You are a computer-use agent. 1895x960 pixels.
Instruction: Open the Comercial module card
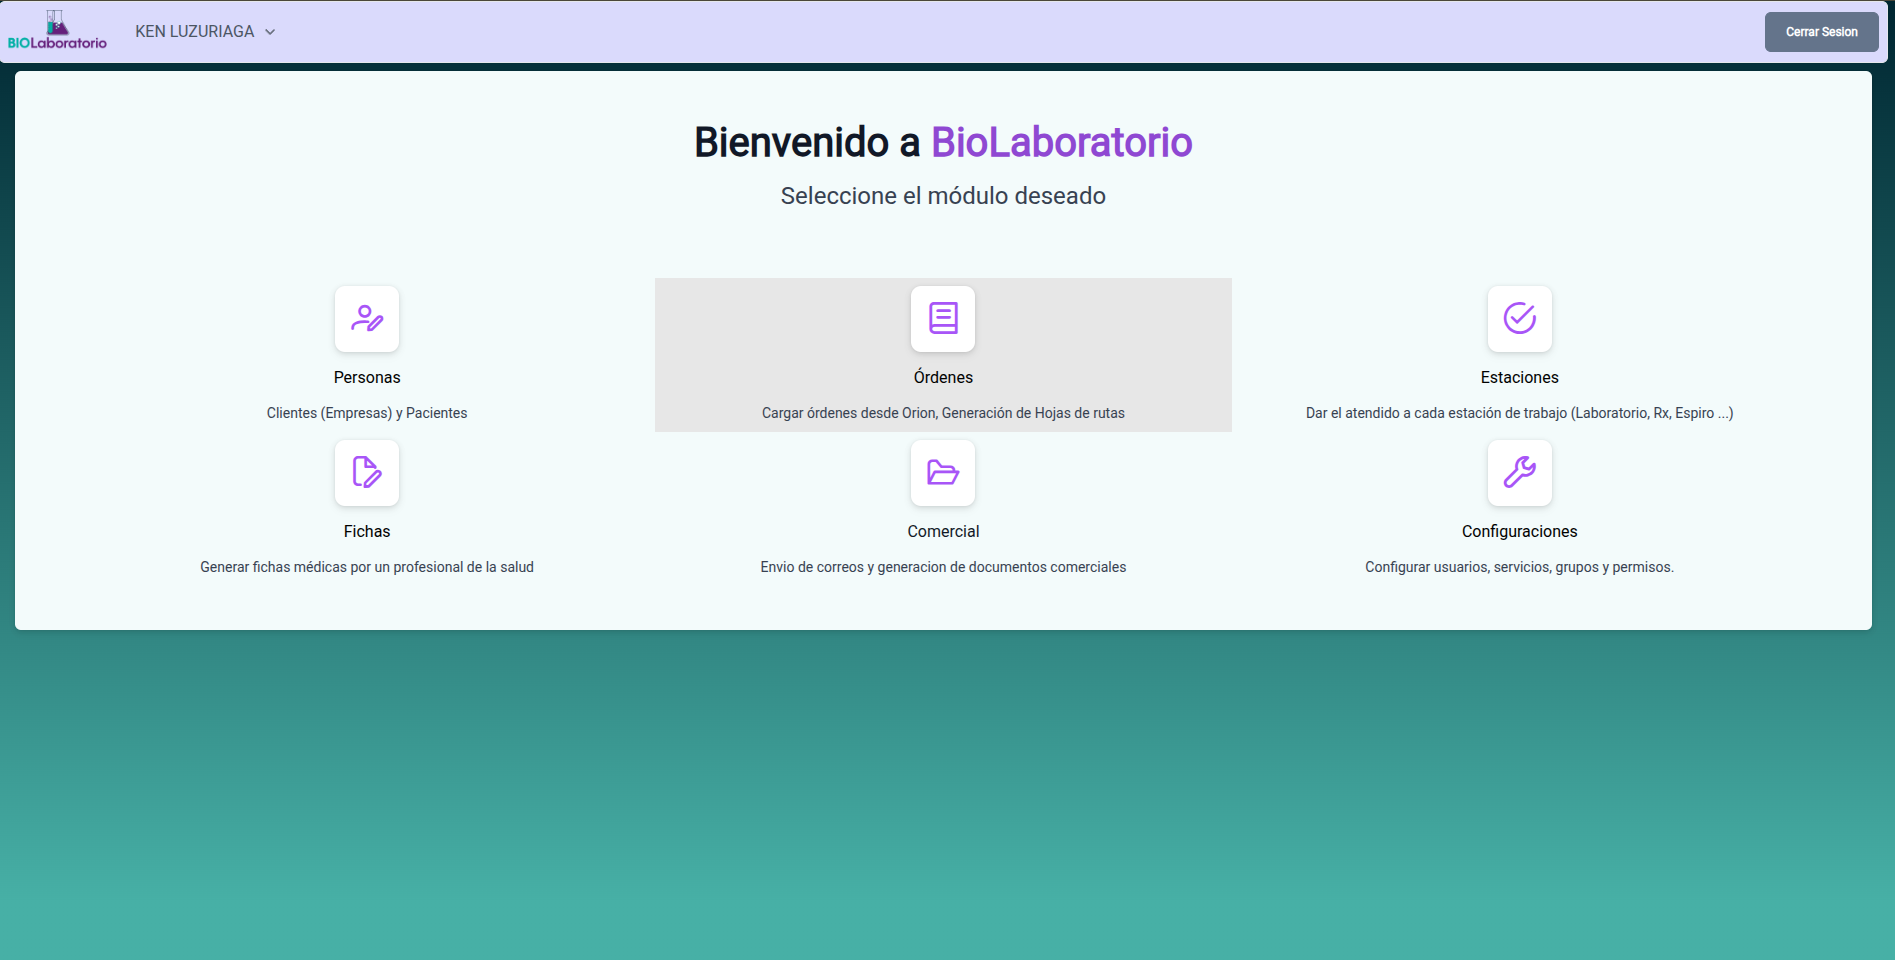point(942,500)
